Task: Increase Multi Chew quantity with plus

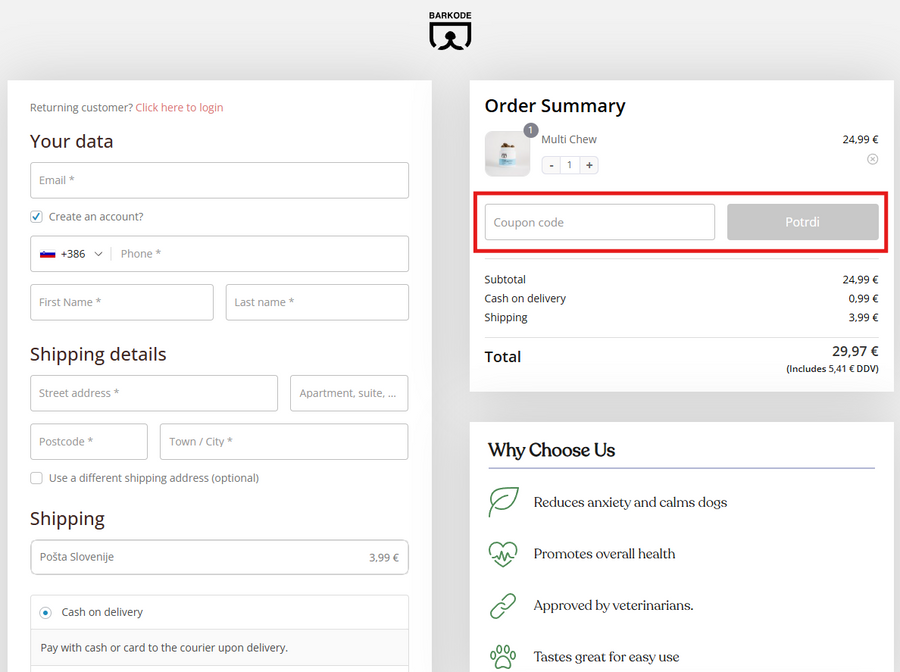Action: [589, 165]
